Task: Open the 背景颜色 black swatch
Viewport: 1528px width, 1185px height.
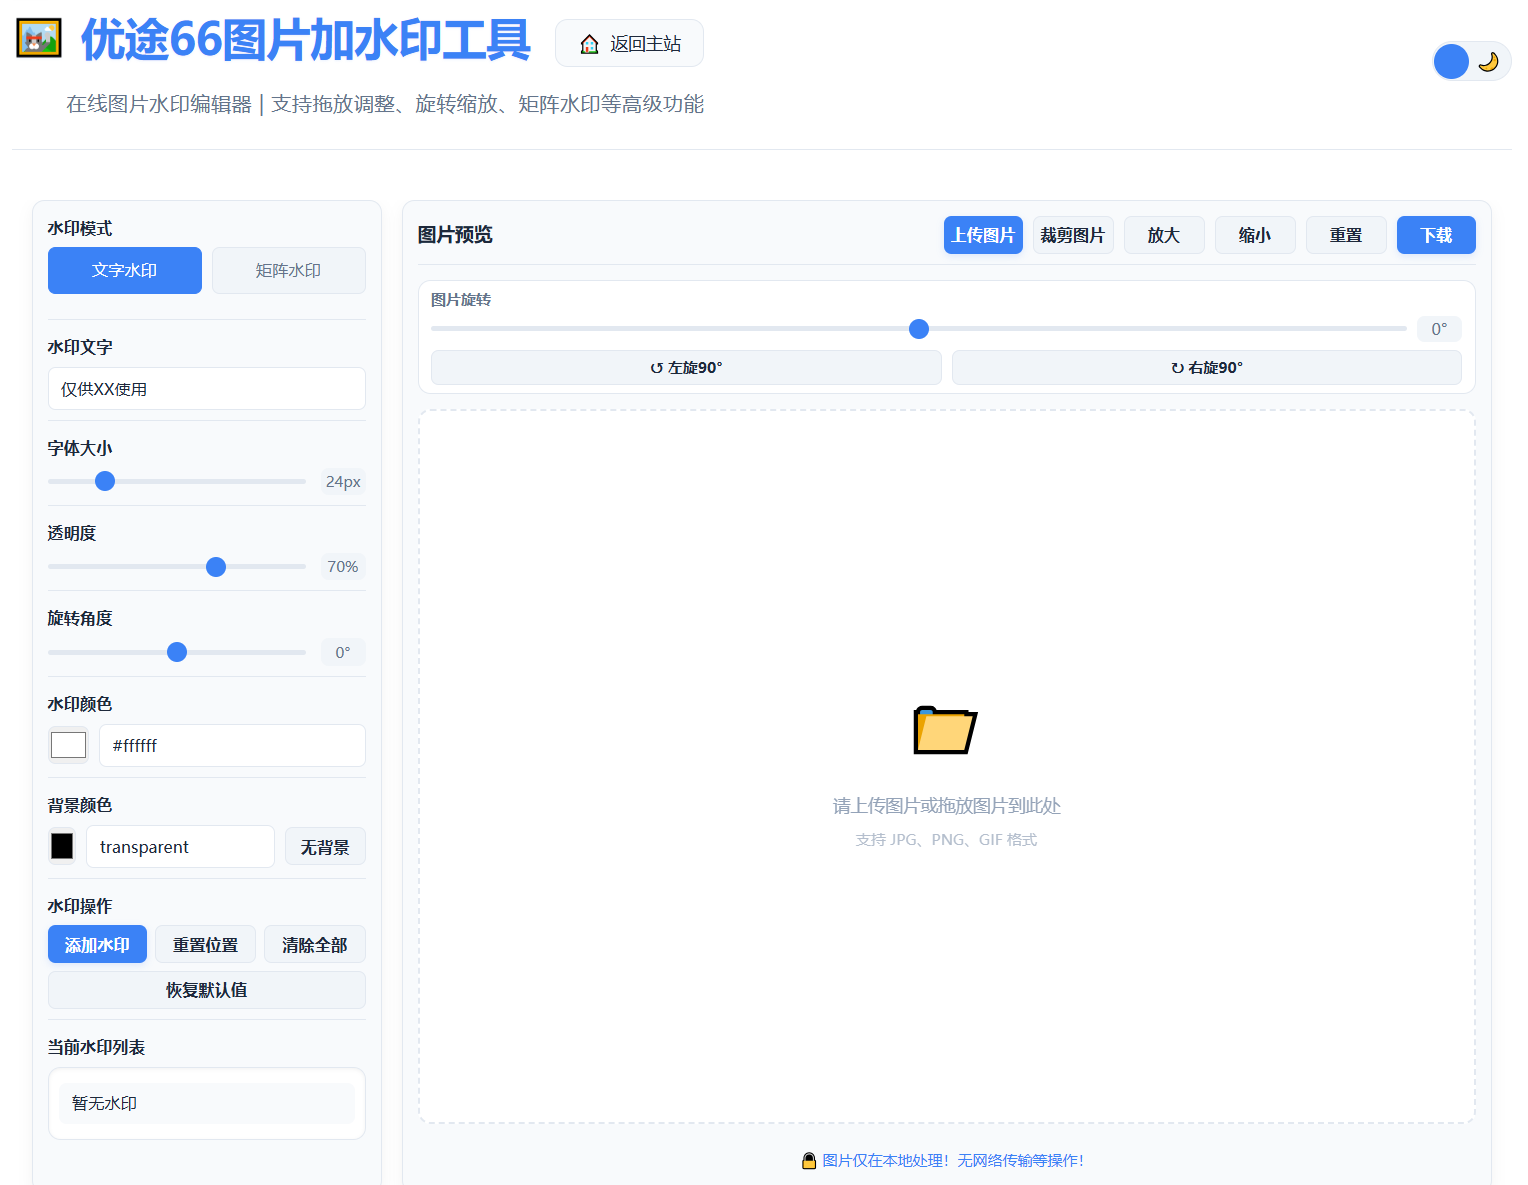Action: click(x=62, y=846)
